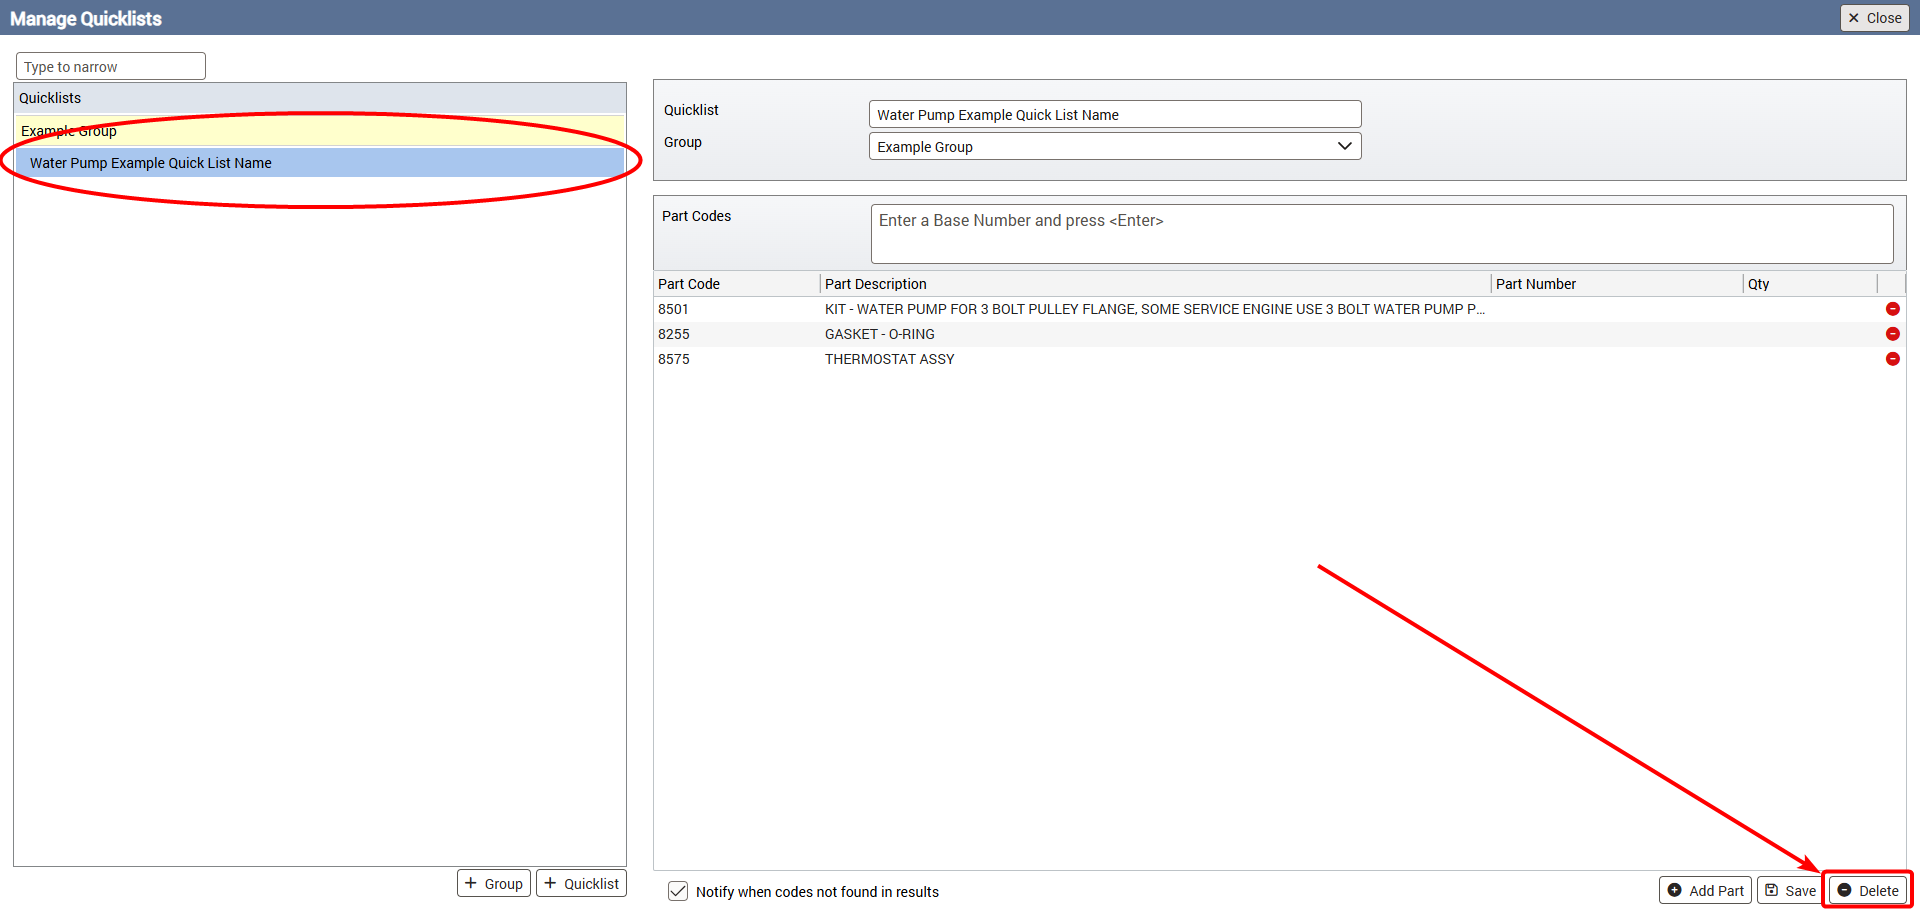Sort by Part Code column header
Screen dimensions: 1920x917
point(689,284)
